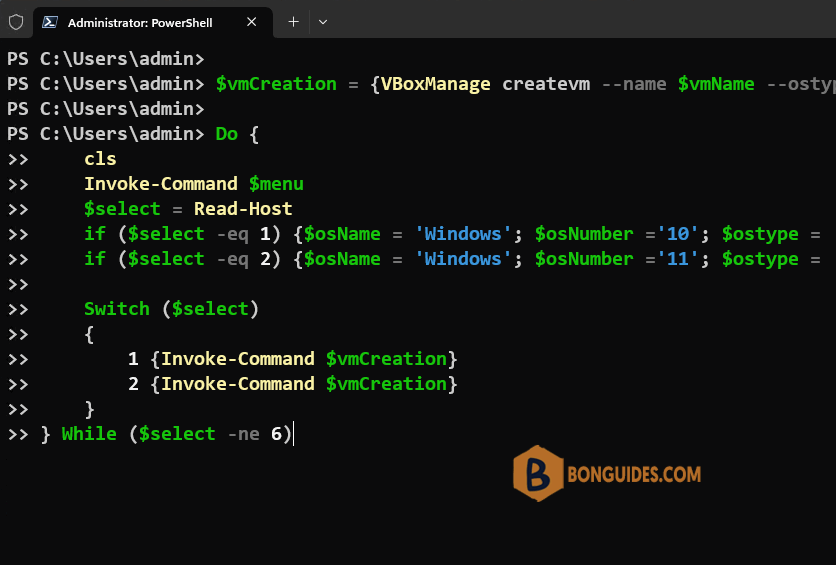Click the $vmCreation variable assignment text
The image size is (836, 565).
[276, 84]
